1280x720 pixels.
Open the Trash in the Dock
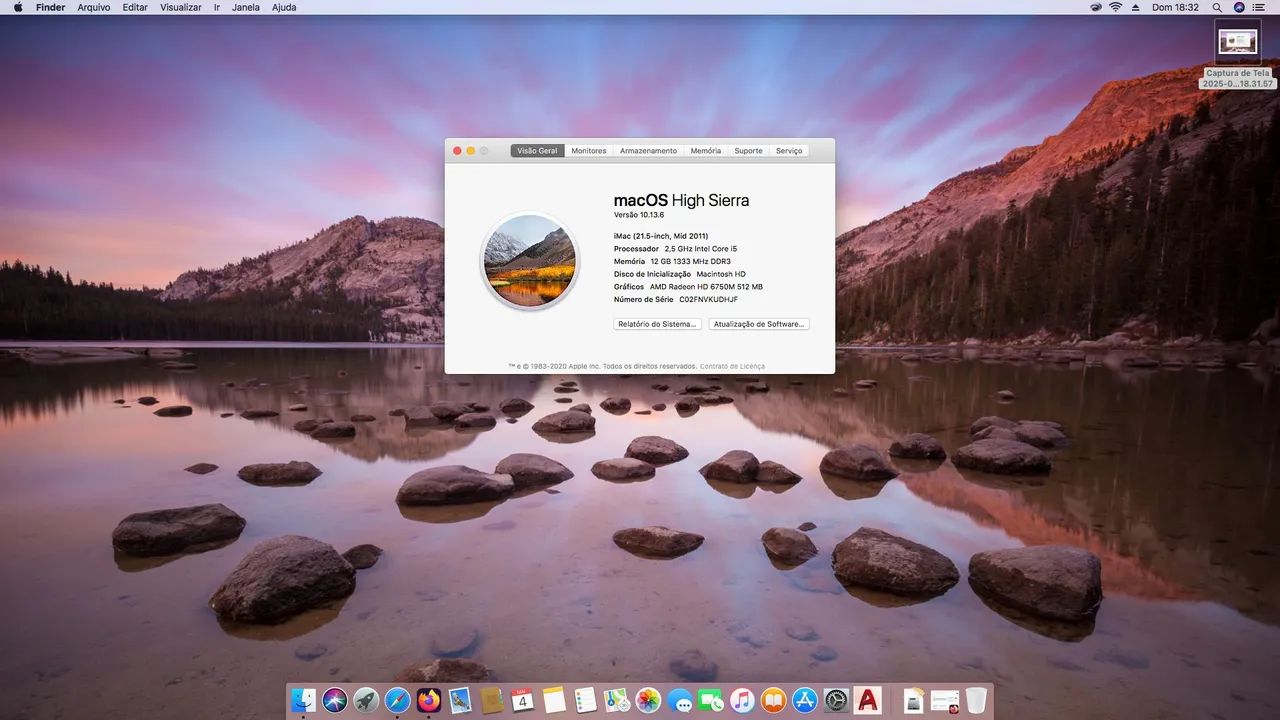coord(976,700)
